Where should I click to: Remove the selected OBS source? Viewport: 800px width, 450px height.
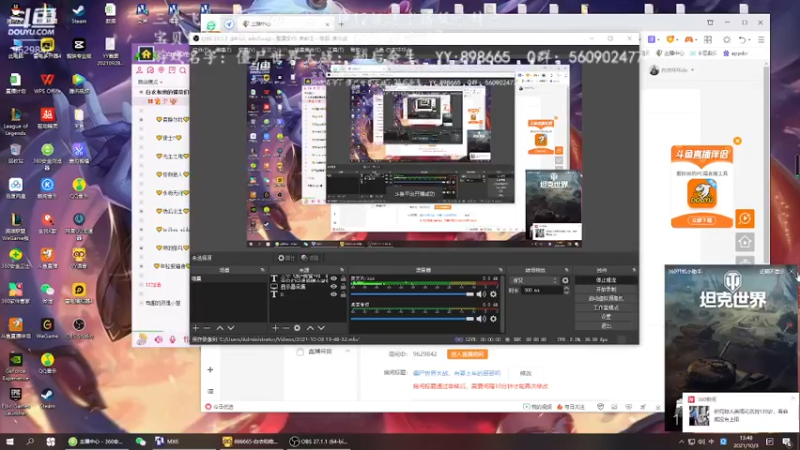coord(286,328)
